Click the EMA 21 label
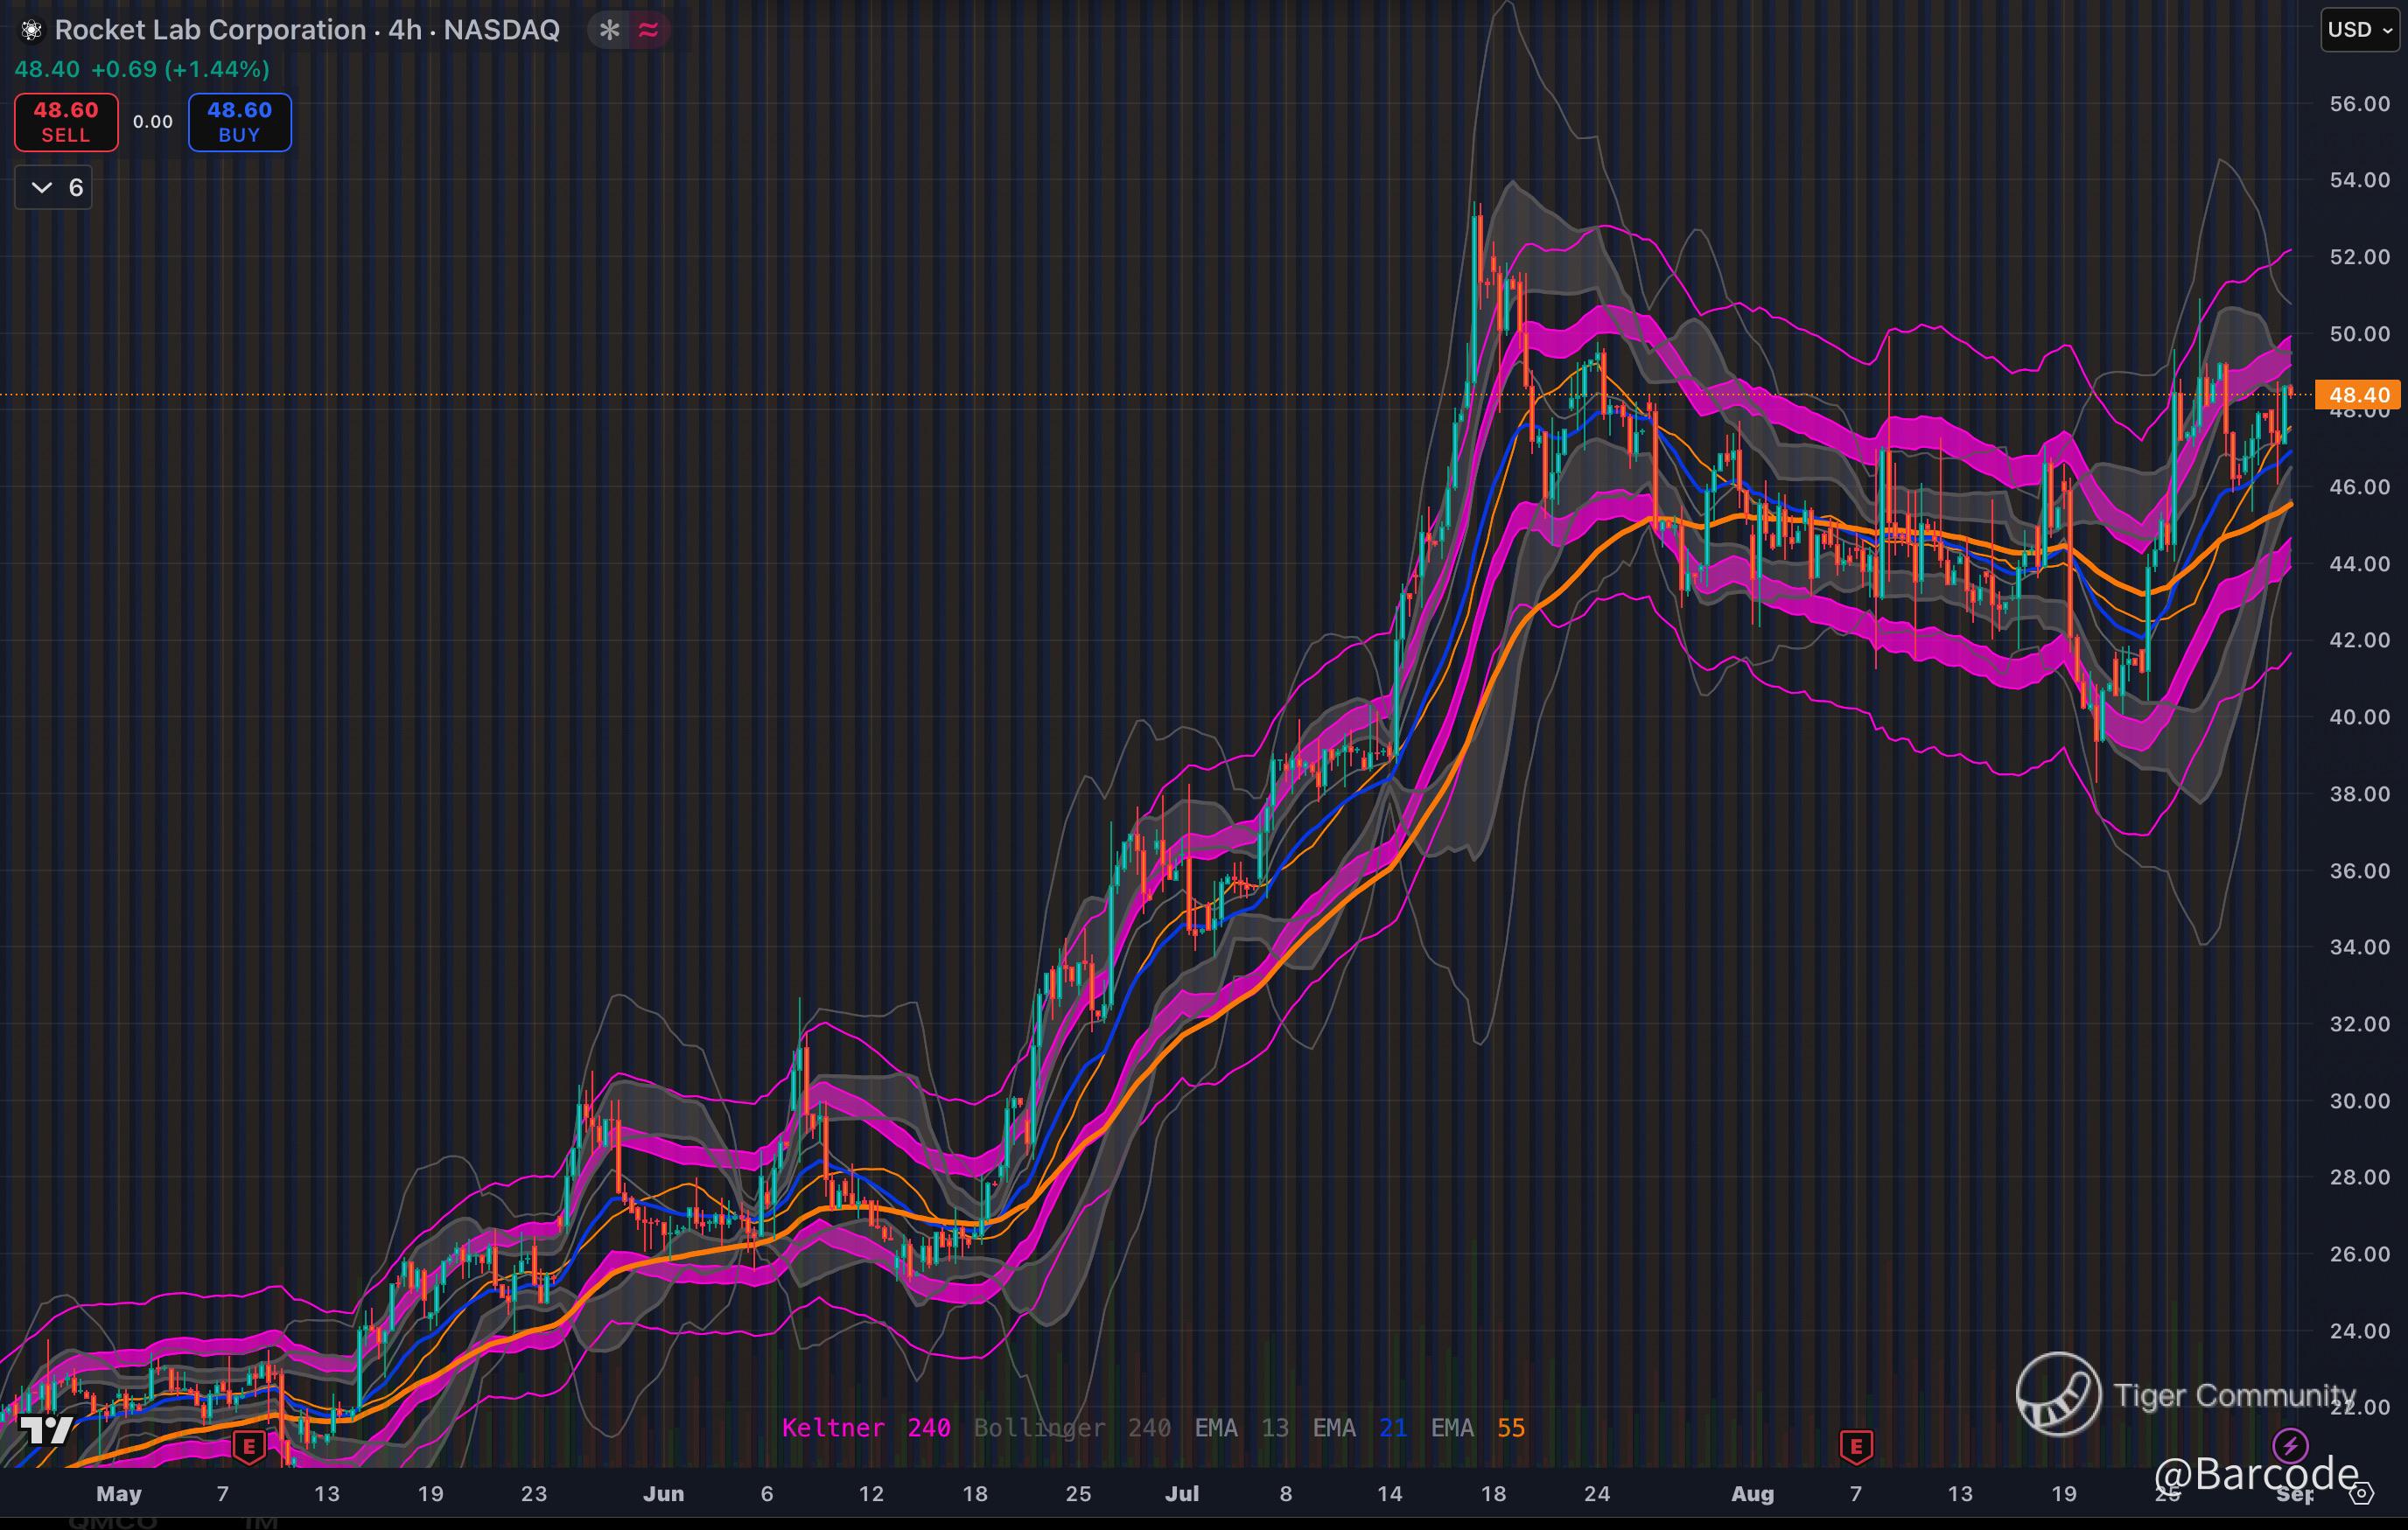 tap(1359, 1428)
